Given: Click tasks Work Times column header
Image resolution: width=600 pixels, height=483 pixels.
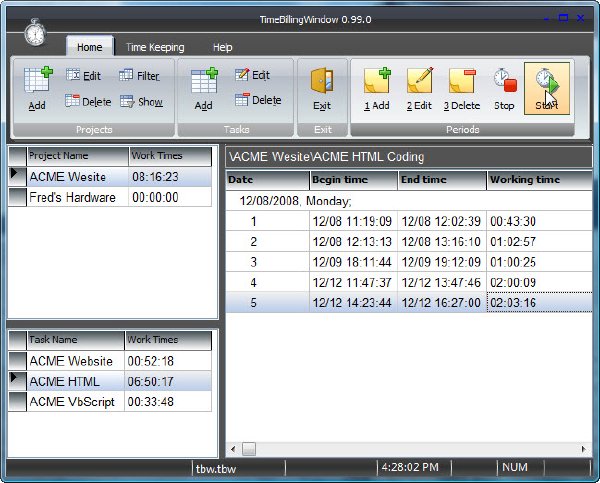Looking at the screenshot, I should (x=168, y=340).
